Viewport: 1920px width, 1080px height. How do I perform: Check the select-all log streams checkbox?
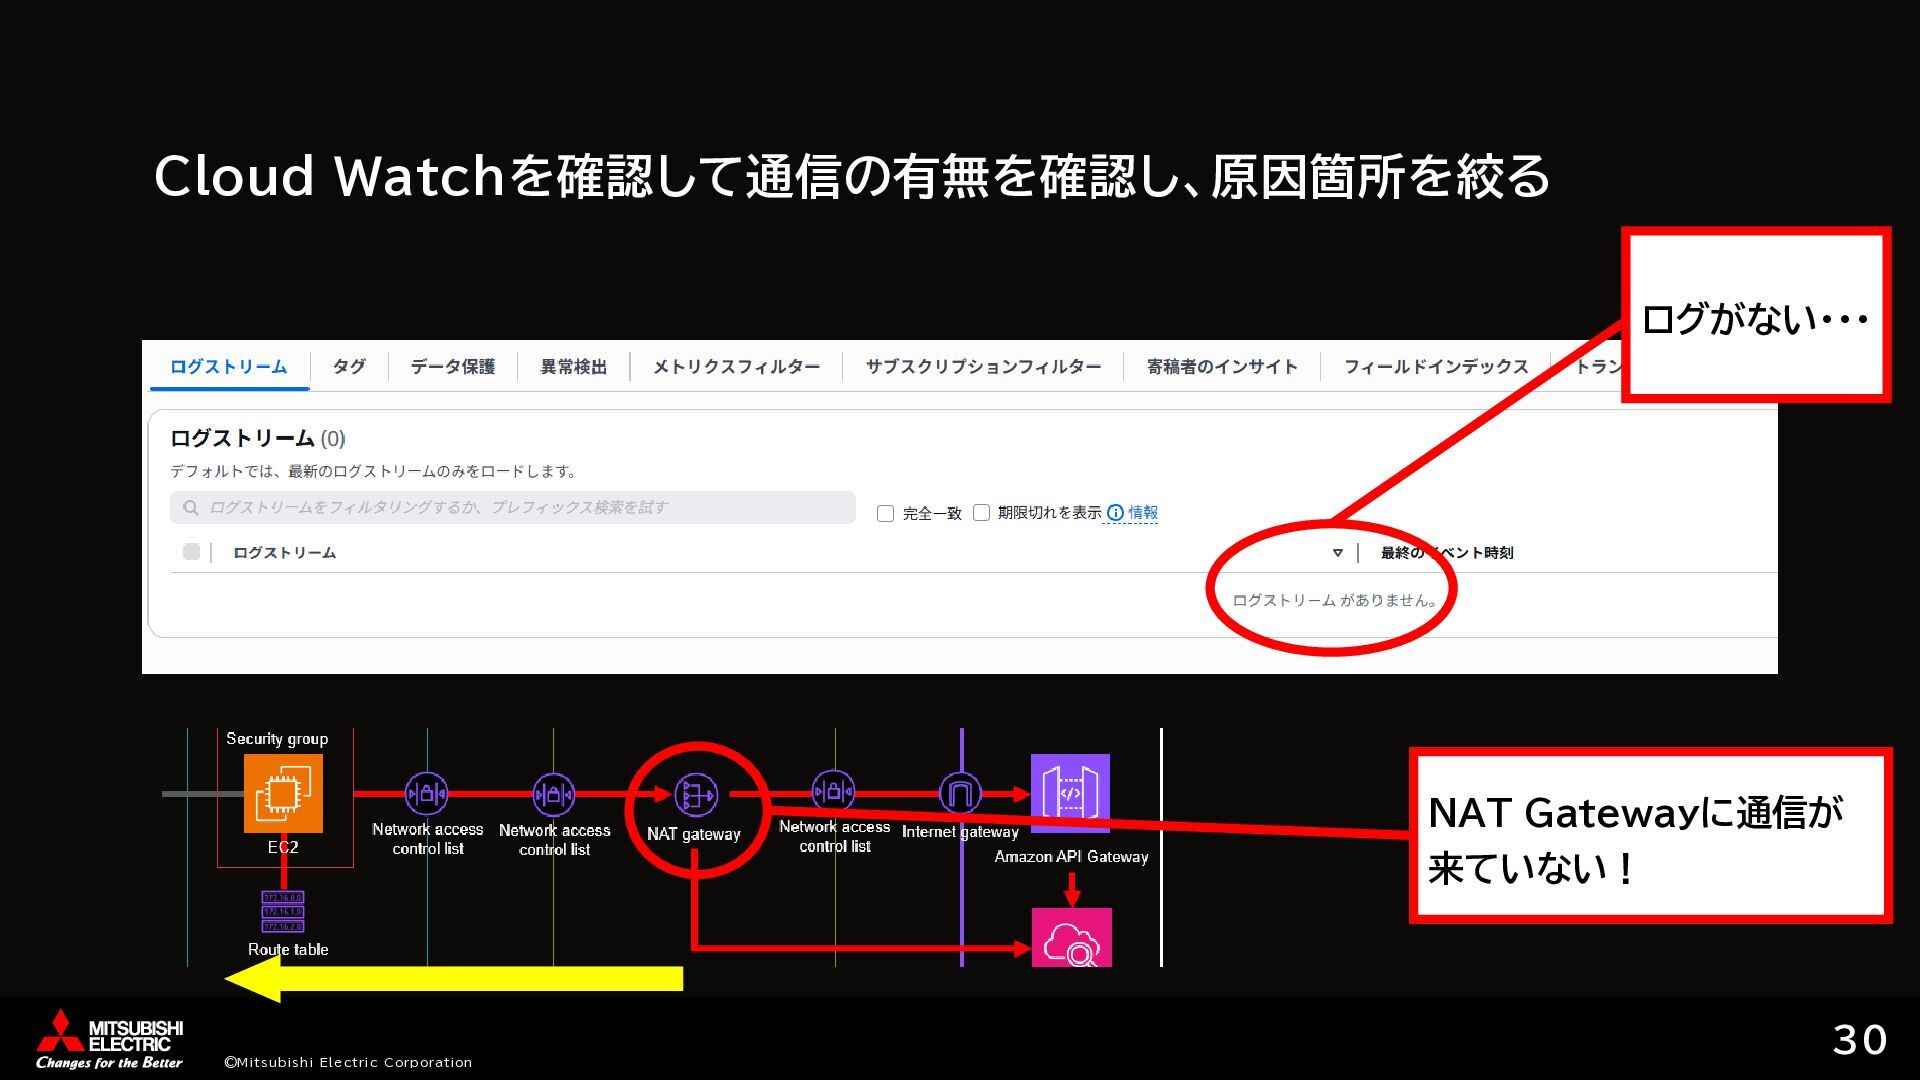[192, 552]
